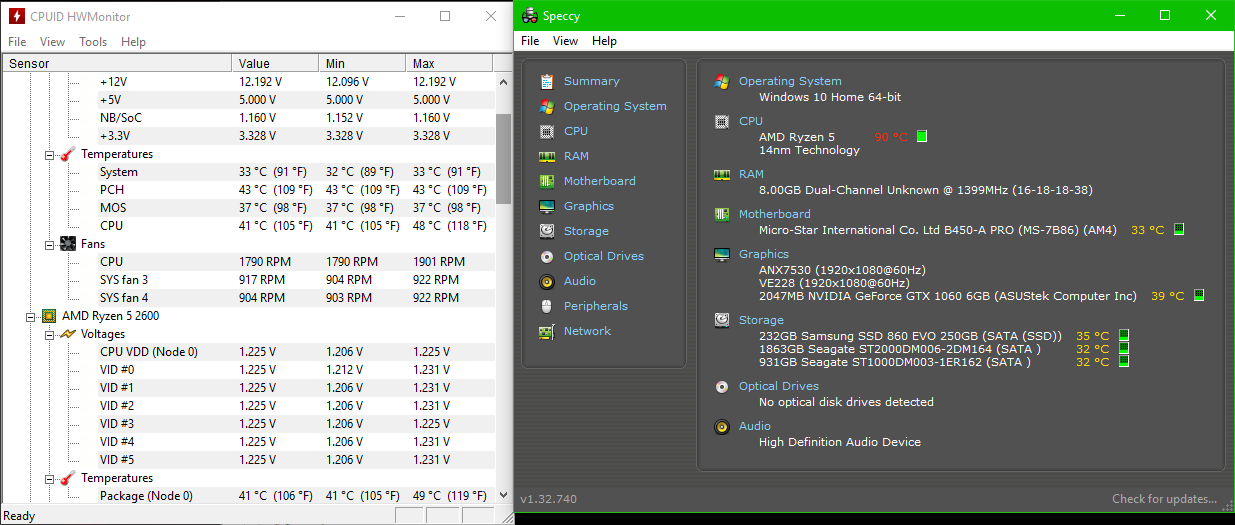Click the motherboard temperature indicator at 33 °C
Viewport: 1235px width, 525px height.
tap(1179, 229)
